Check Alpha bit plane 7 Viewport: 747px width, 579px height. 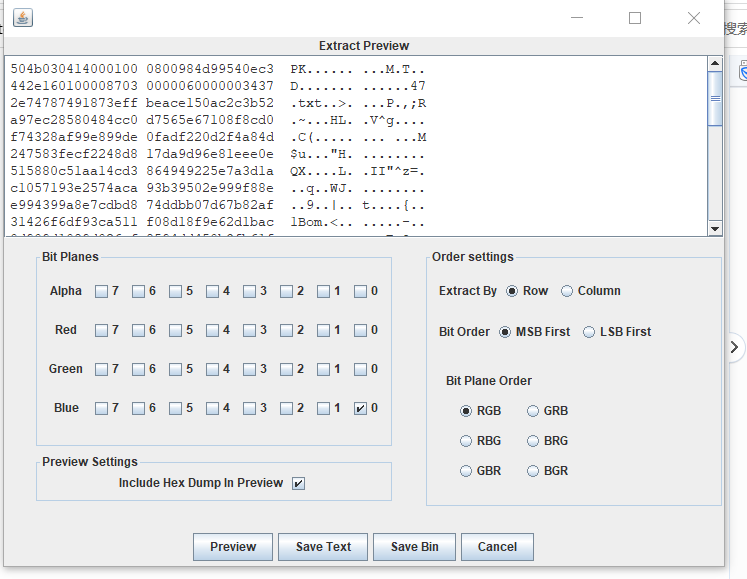click(x=101, y=291)
